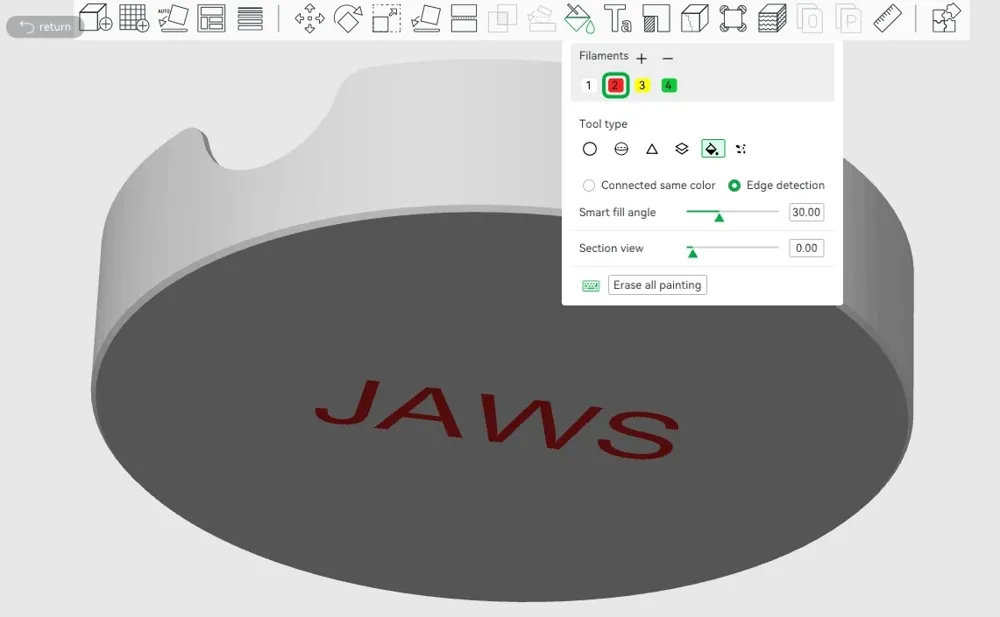This screenshot has width=1000, height=617.
Task: Add a filament with the plus icon
Action: click(x=642, y=58)
